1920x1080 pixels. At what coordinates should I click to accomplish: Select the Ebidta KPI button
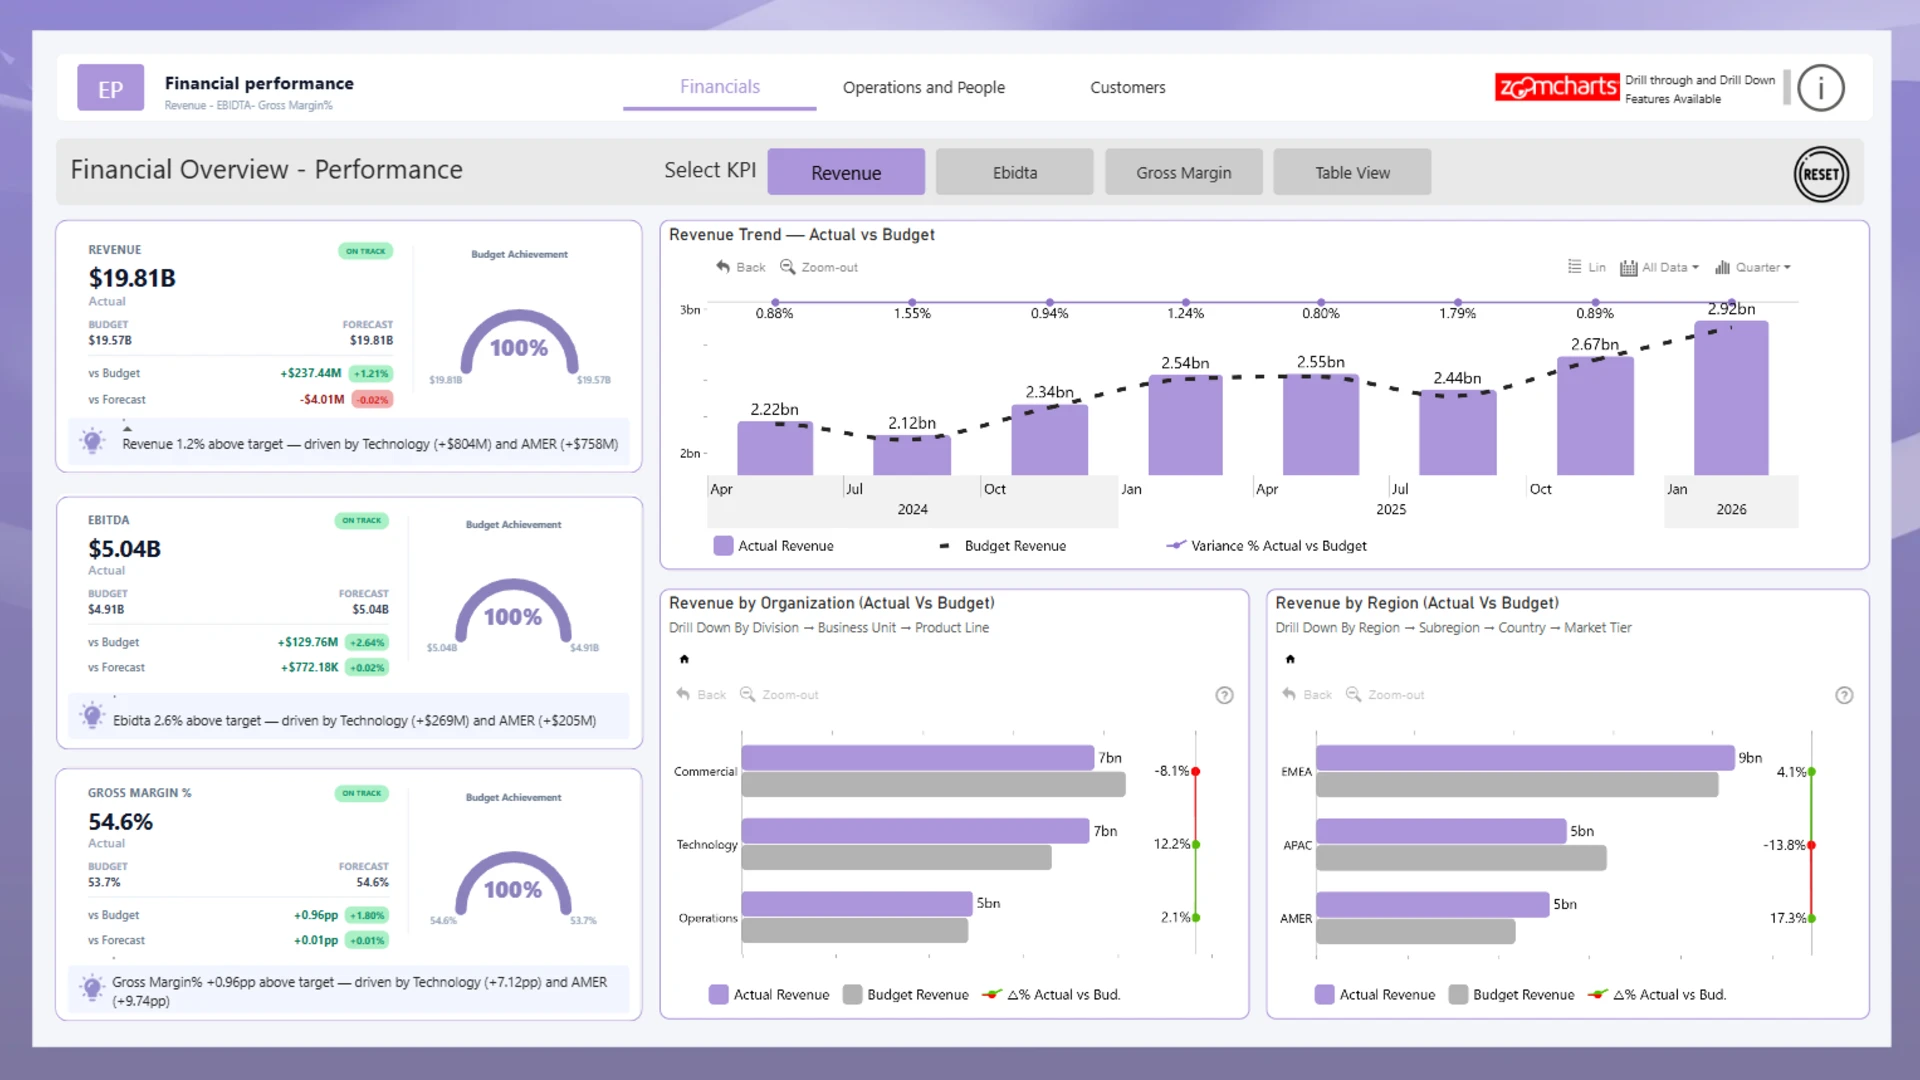1014,173
